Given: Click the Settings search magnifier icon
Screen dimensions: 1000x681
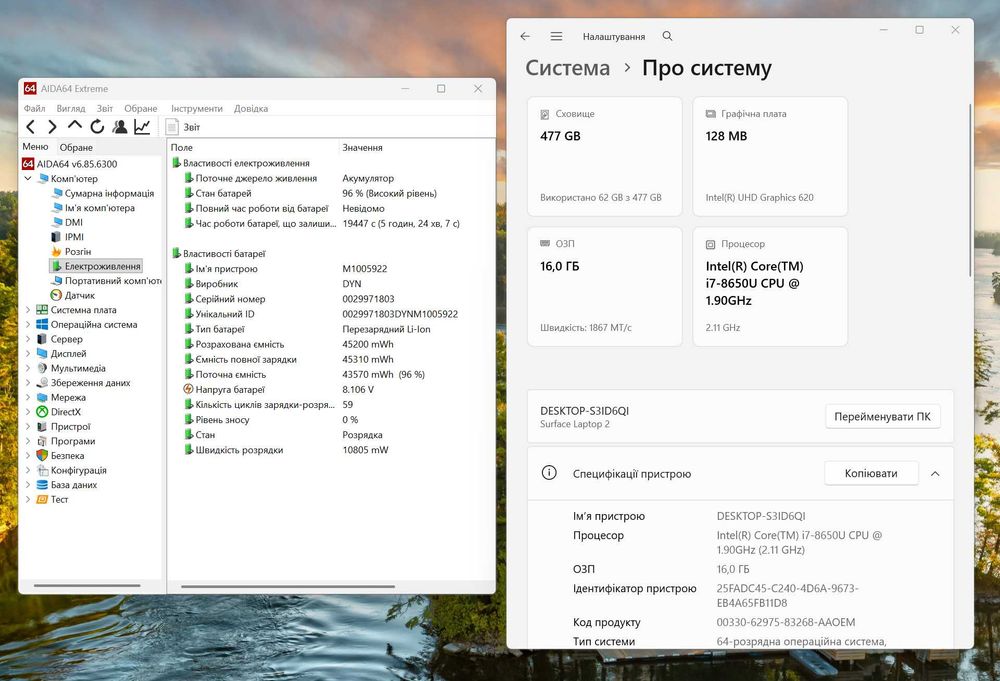Looking at the screenshot, I should (667, 36).
